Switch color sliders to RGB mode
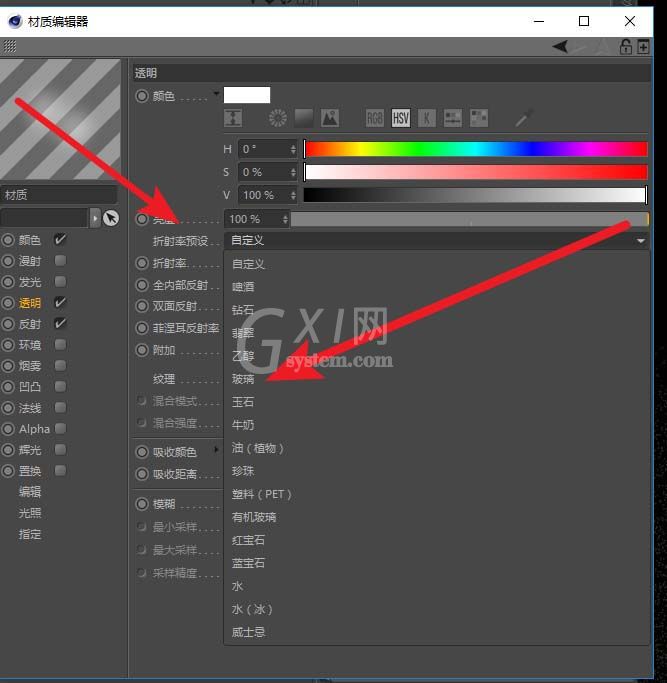667x683 pixels. [375, 118]
